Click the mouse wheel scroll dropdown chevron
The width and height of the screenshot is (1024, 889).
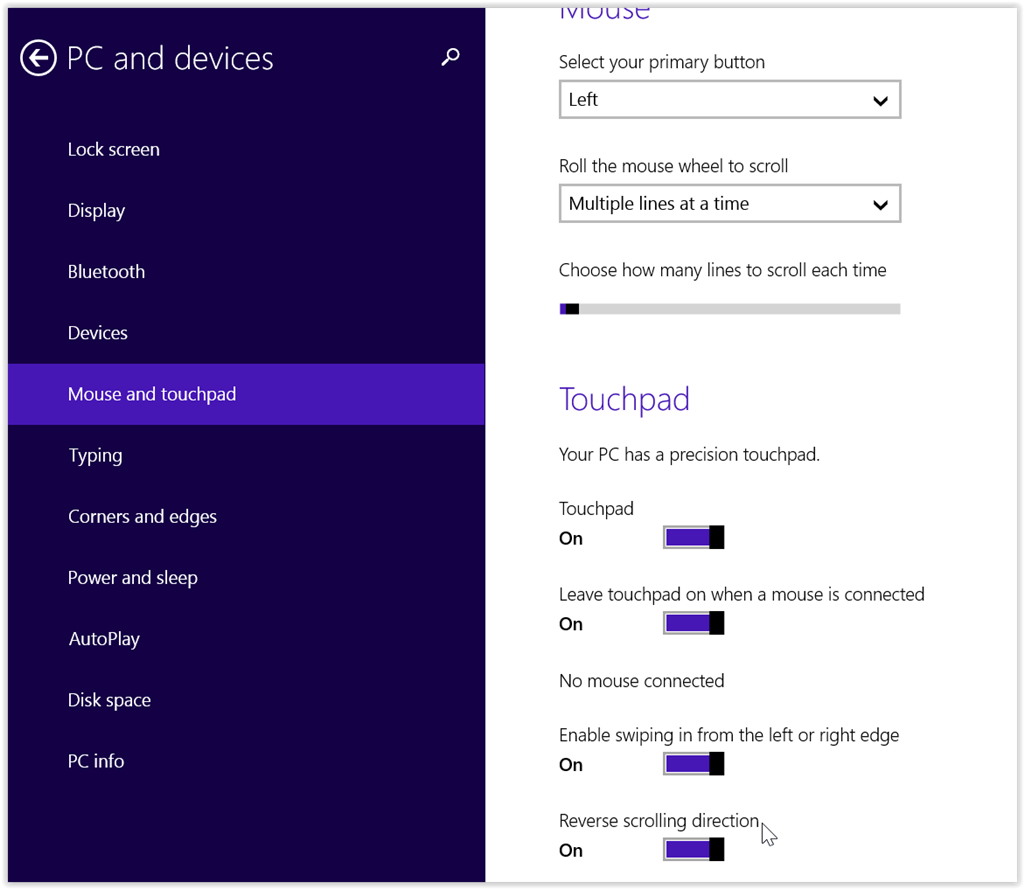point(880,205)
